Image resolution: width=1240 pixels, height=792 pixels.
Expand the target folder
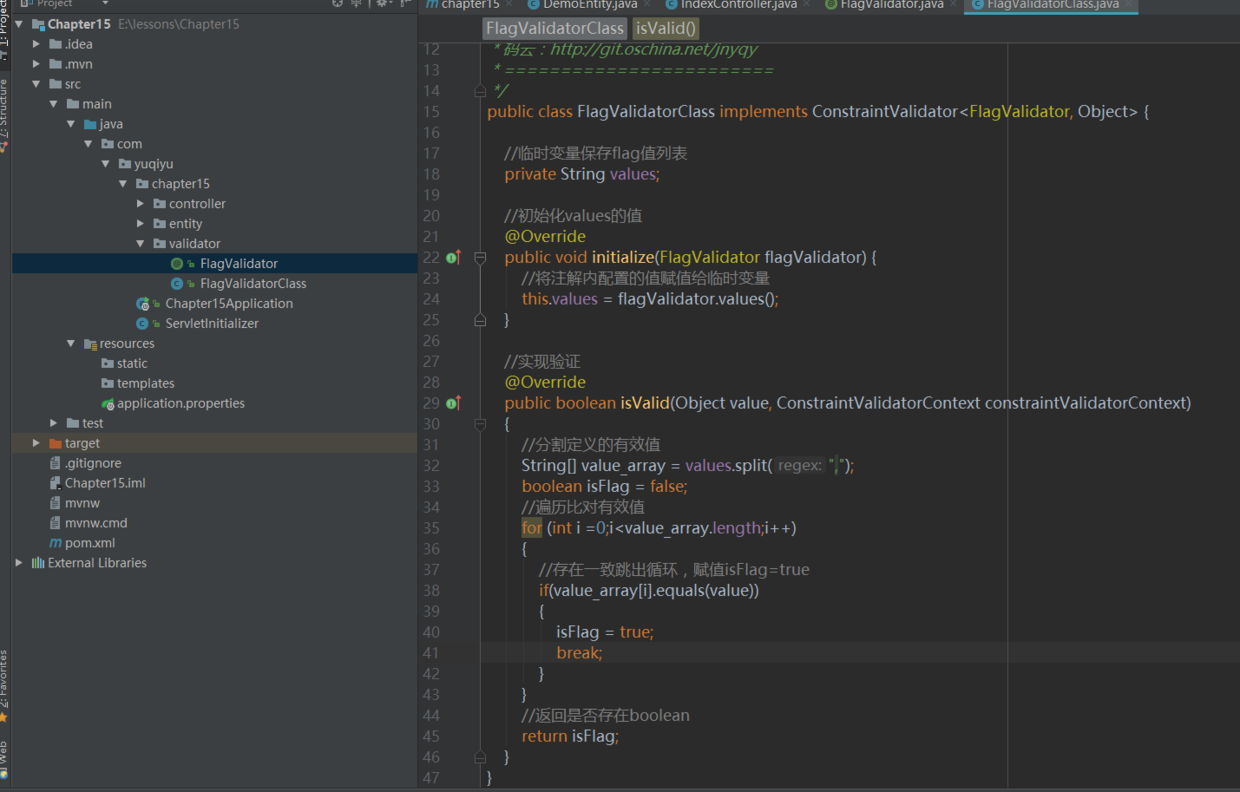click(x=37, y=443)
